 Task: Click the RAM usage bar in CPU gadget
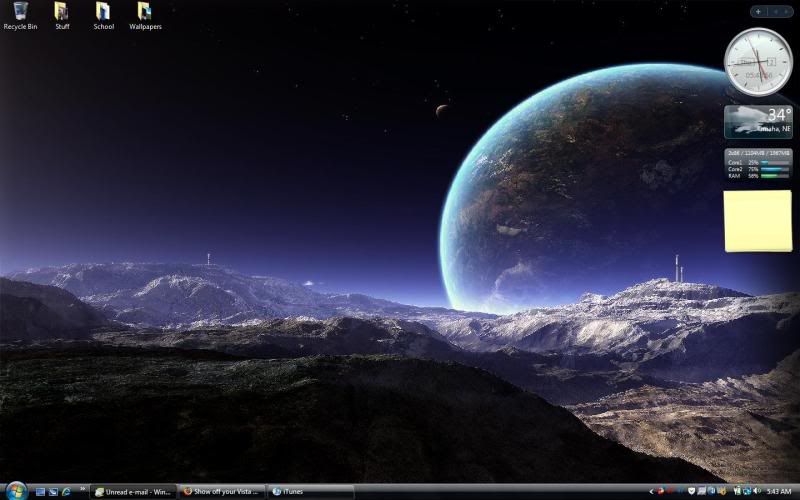(x=774, y=176)
